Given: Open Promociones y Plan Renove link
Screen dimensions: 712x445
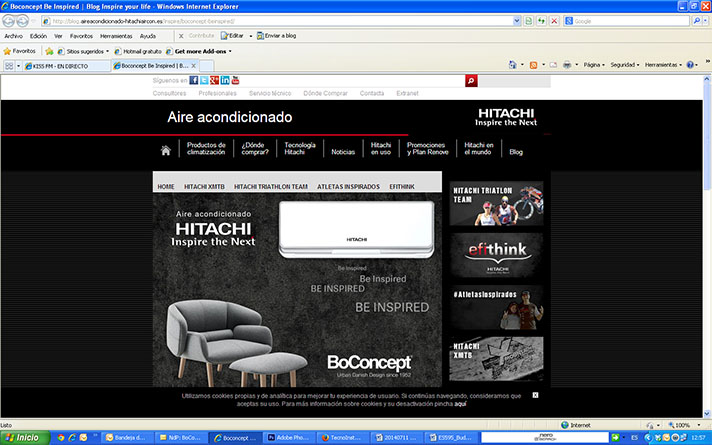Looking at the screenshot, I should point(427,148).
